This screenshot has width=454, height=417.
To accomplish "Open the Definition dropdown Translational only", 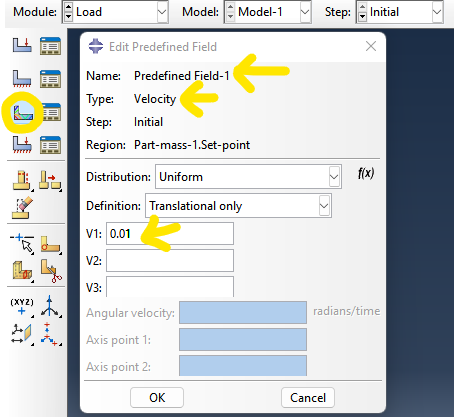I will pos(238,206).
